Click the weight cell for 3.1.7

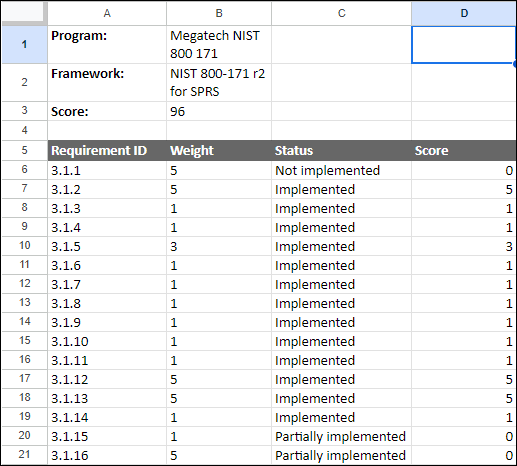pos(219,284)
